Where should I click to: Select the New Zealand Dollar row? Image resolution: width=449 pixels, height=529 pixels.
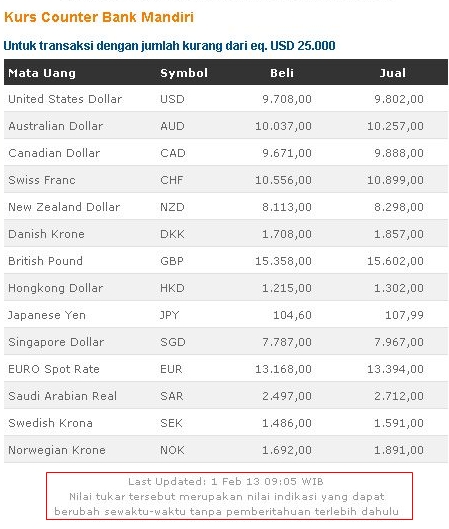(x=226, y=207)
